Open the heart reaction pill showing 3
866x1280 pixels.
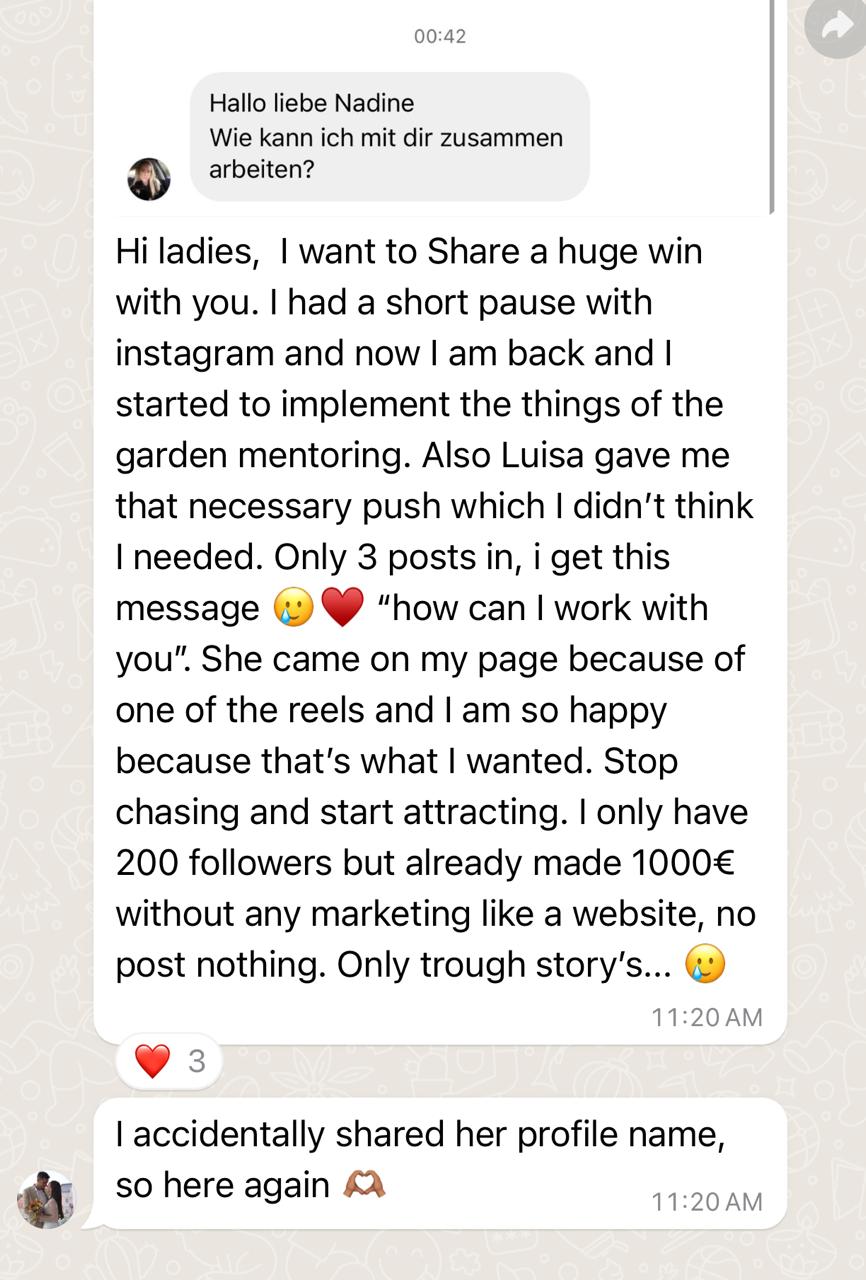click(x=169, y=1061)
